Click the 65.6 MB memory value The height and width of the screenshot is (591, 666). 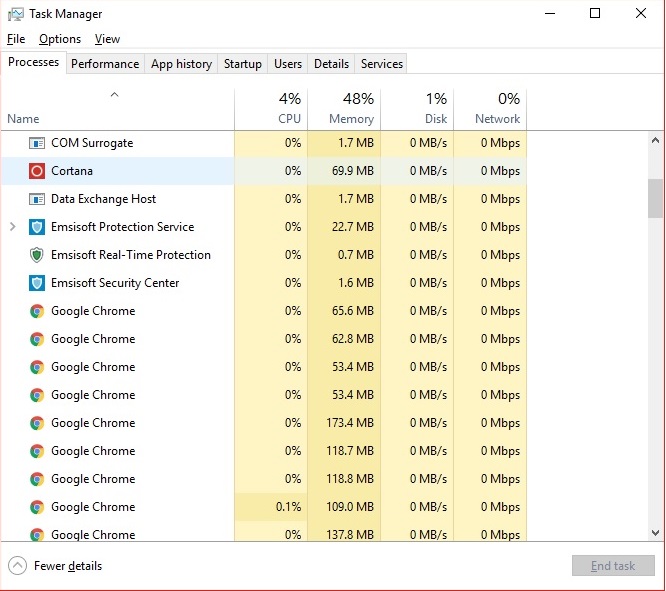click(353, 311)
